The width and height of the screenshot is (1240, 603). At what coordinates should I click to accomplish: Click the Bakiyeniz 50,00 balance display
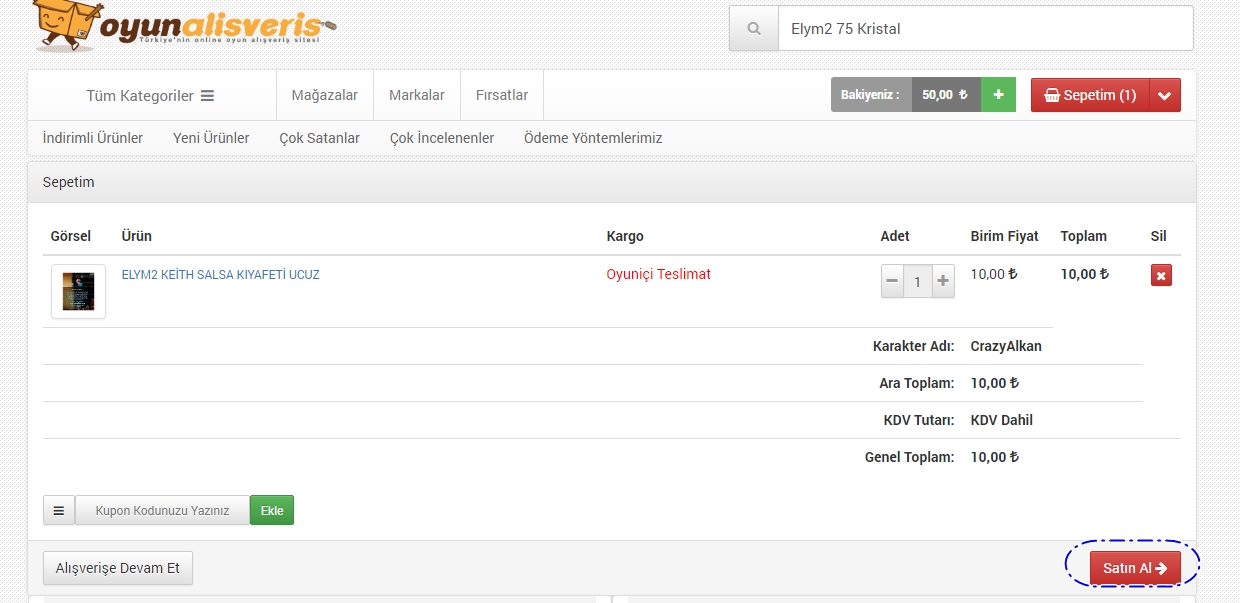point(906,95)
